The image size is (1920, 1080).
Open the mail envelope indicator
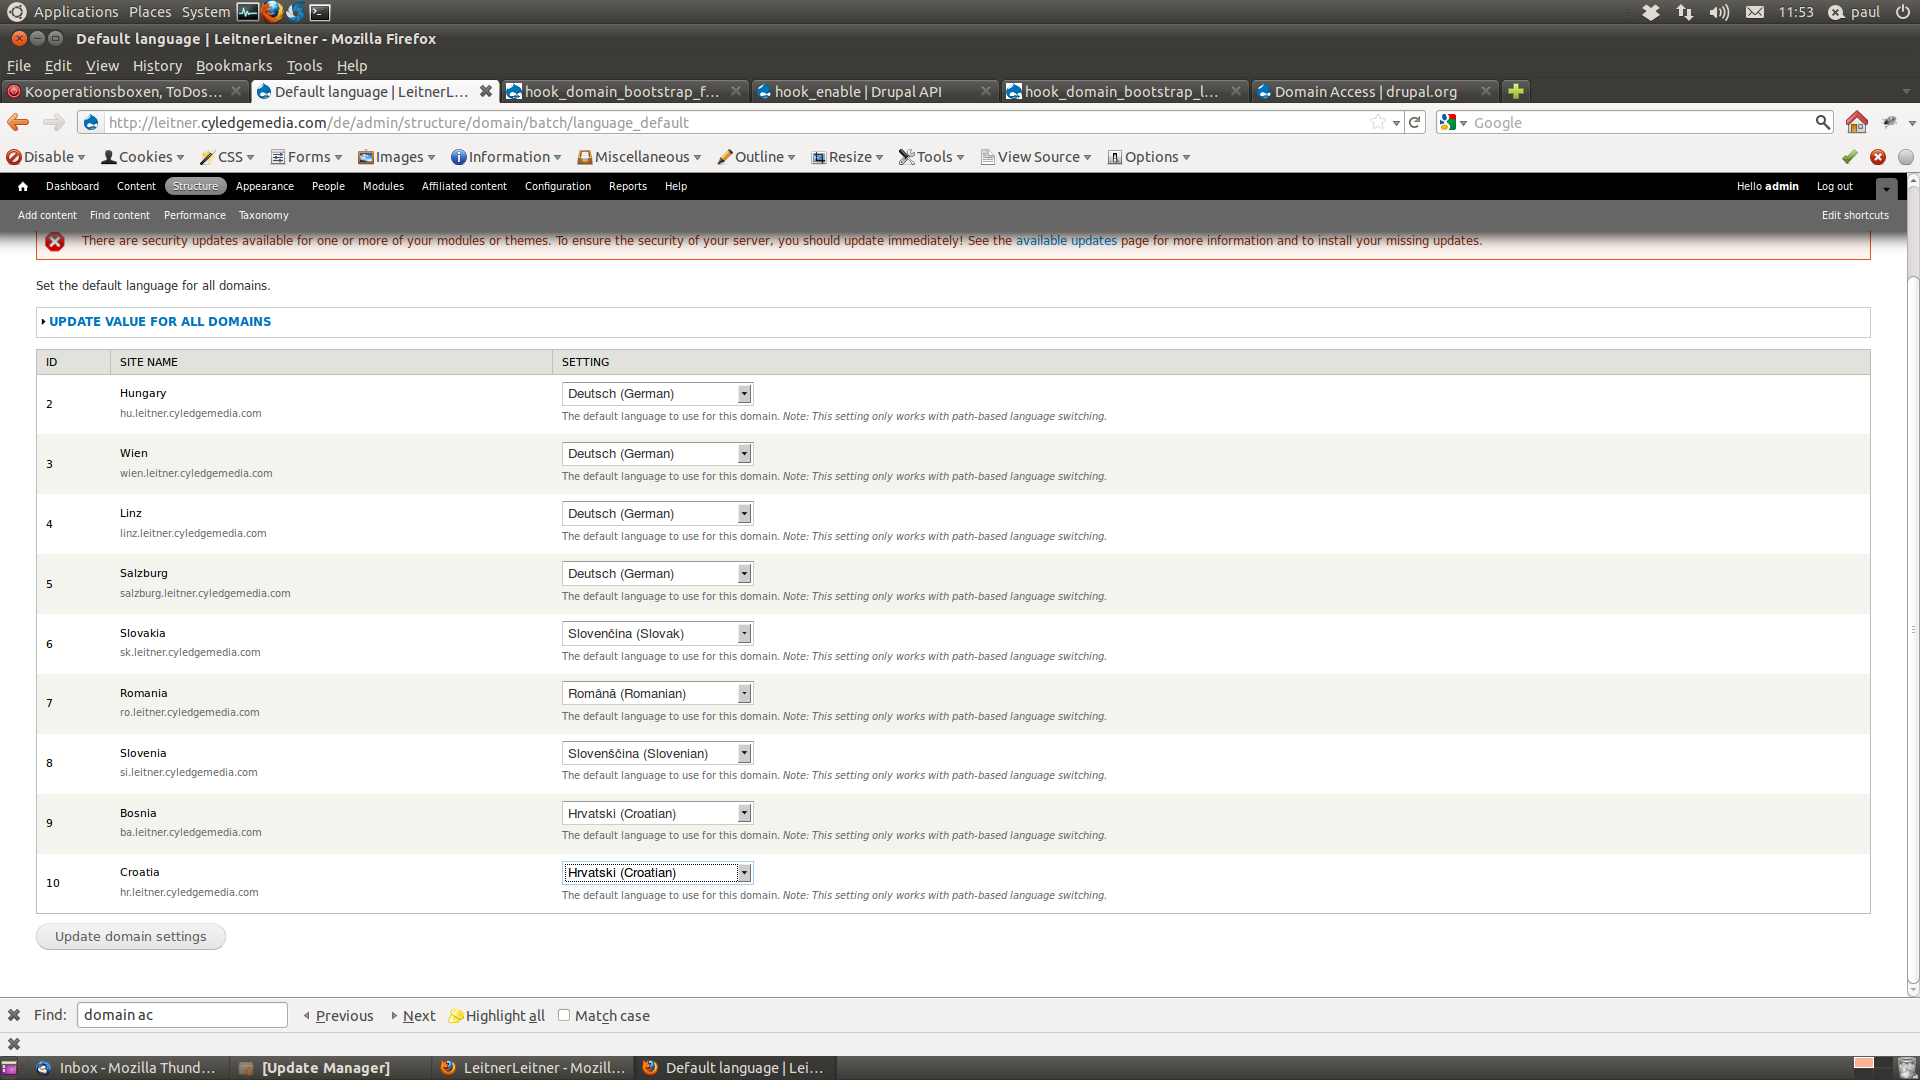pos(1755,12)
